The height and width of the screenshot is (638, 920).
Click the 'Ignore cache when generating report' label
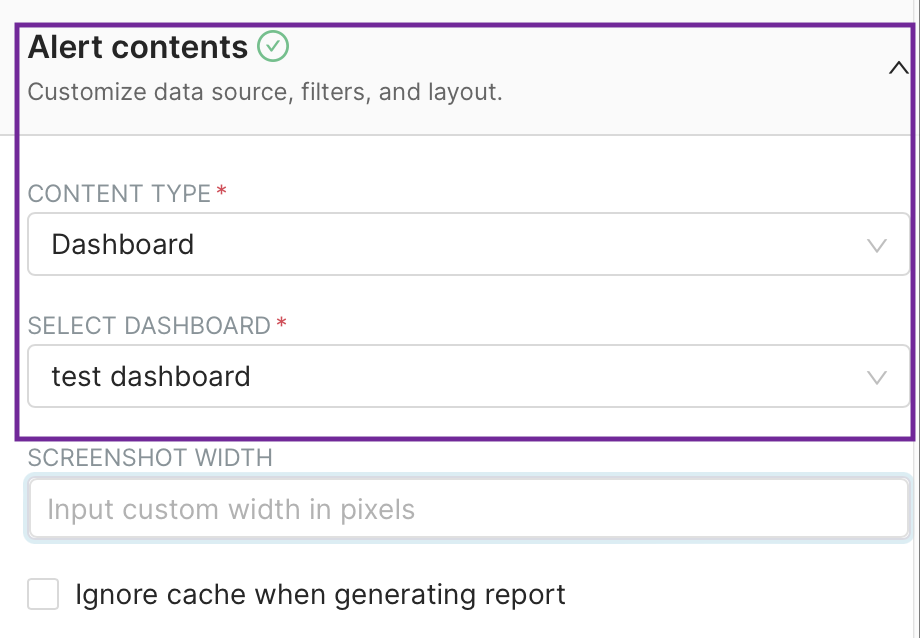click(x=320, y=594)
